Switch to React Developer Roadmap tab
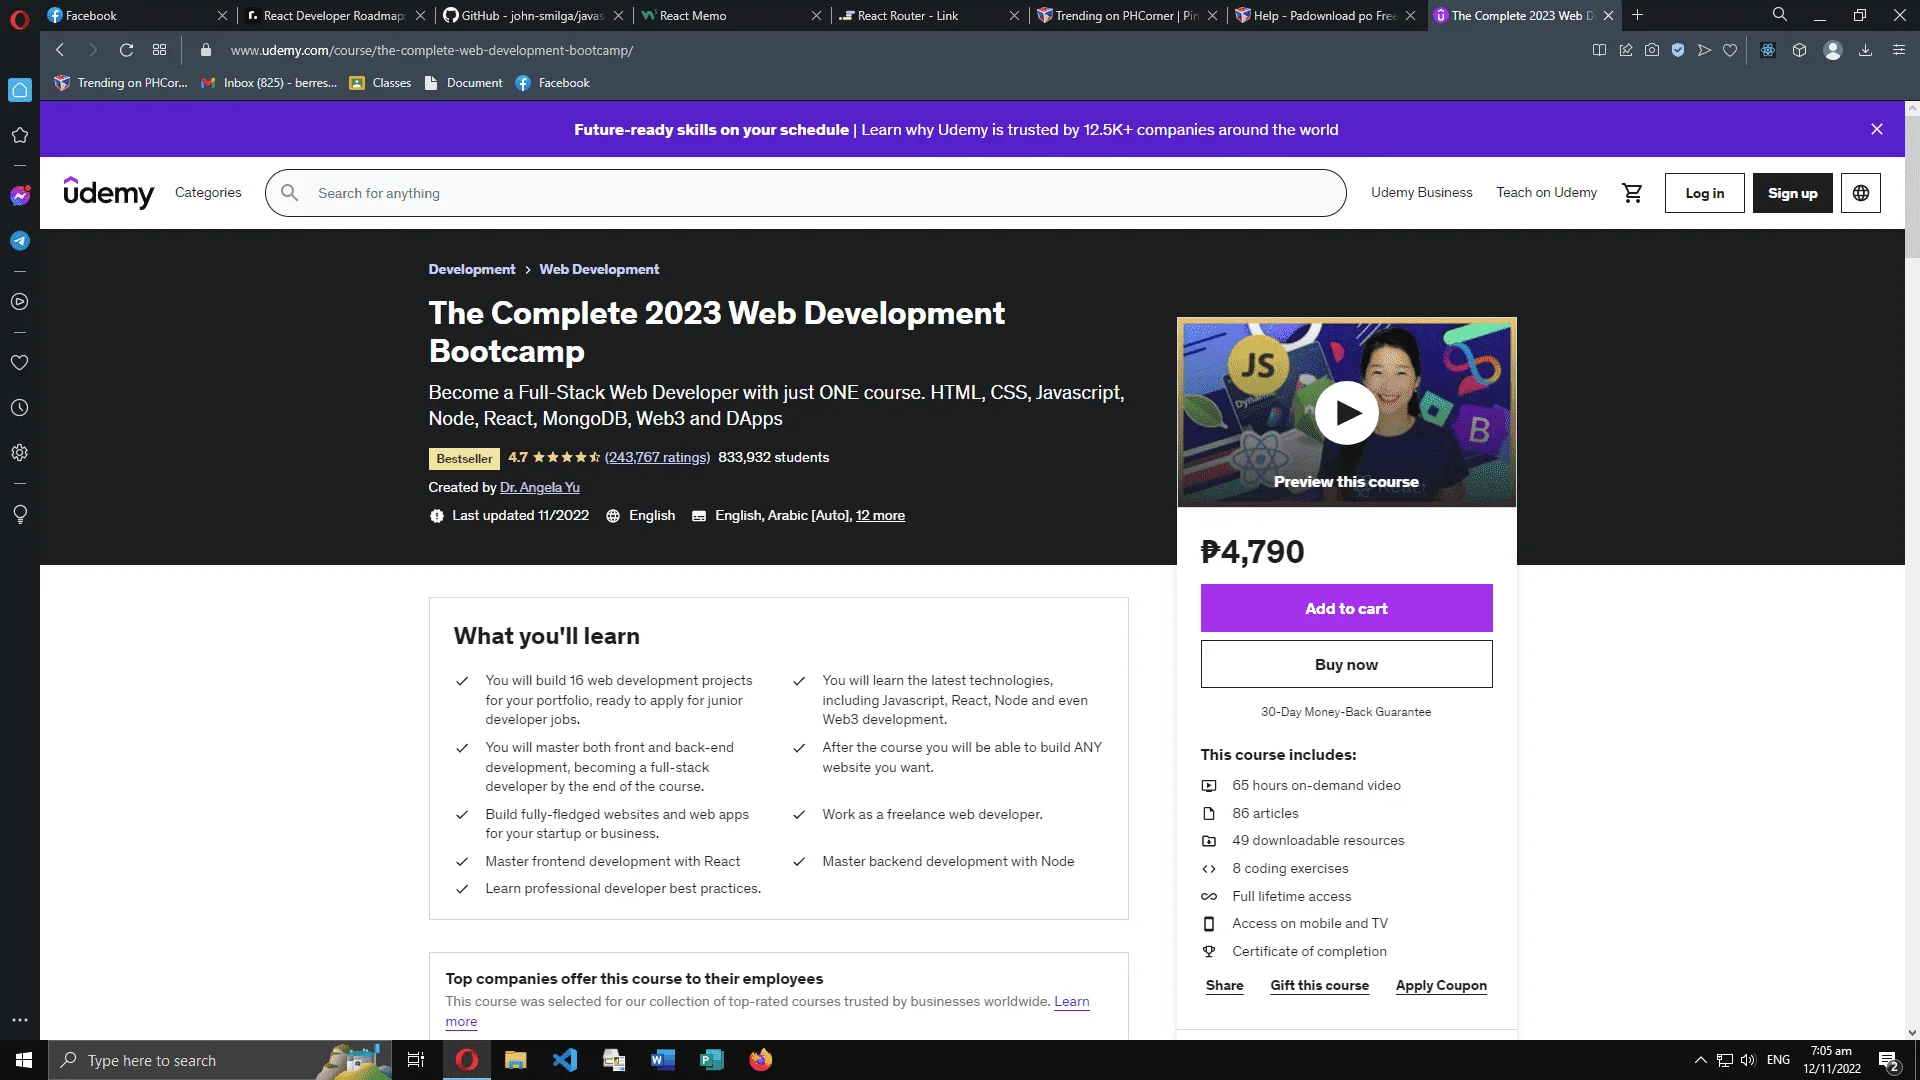Viewport: 1920px width, 1080px height. click(x=335, y=15)
